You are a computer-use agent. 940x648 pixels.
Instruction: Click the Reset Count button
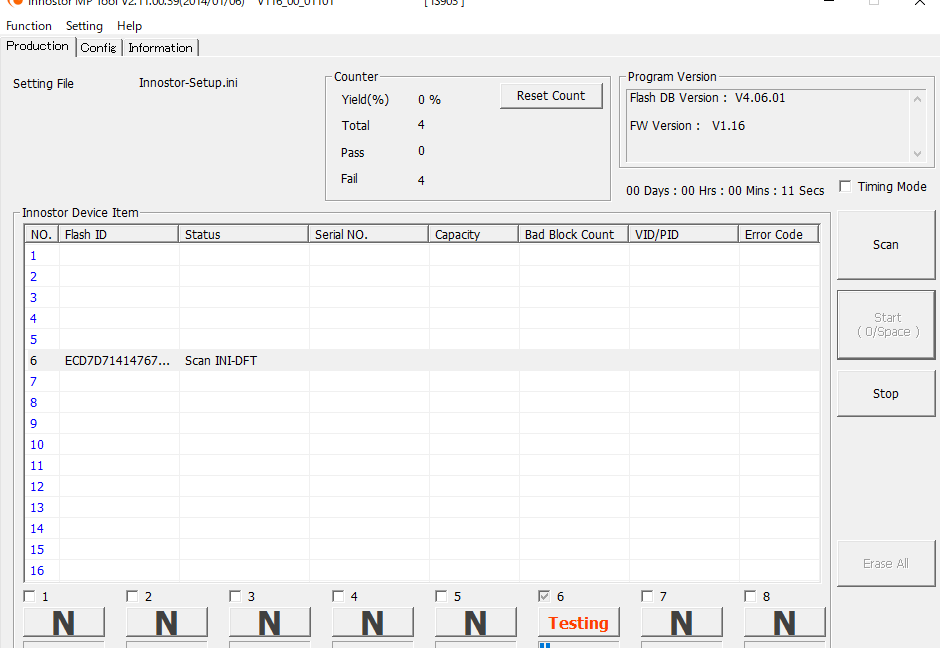tap(551, 96)
